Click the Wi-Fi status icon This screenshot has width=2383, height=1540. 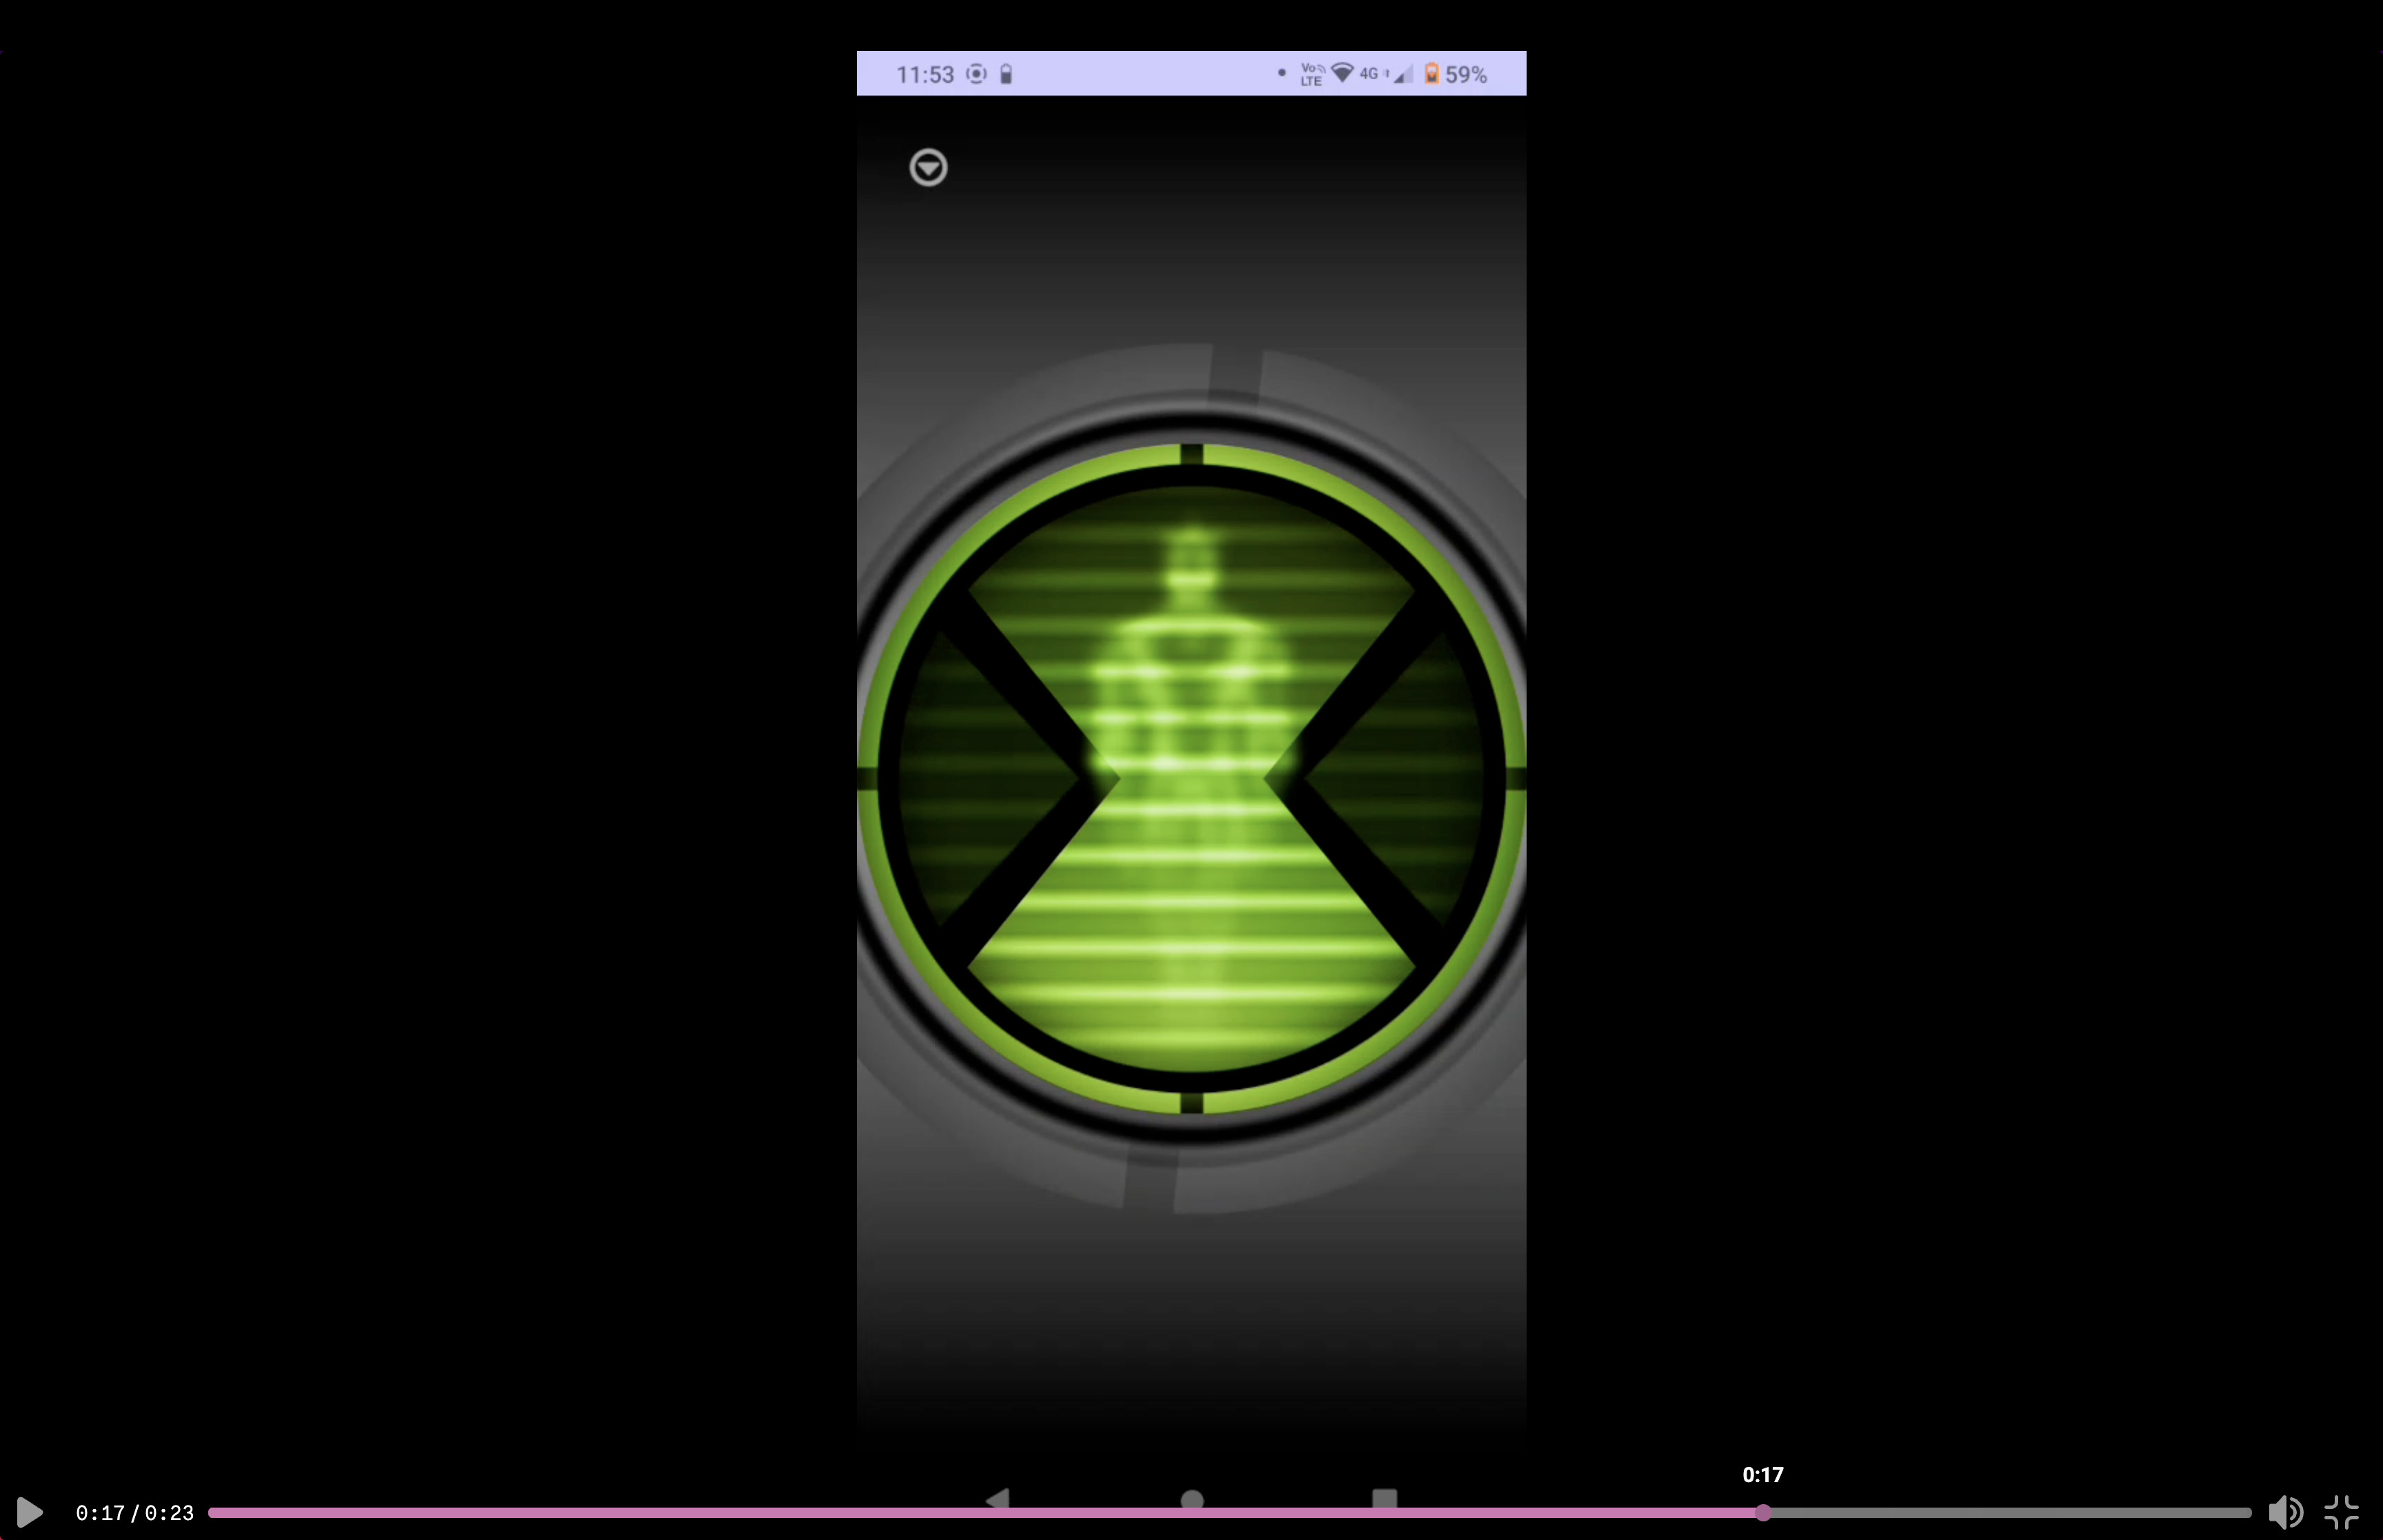point(1342,73)
